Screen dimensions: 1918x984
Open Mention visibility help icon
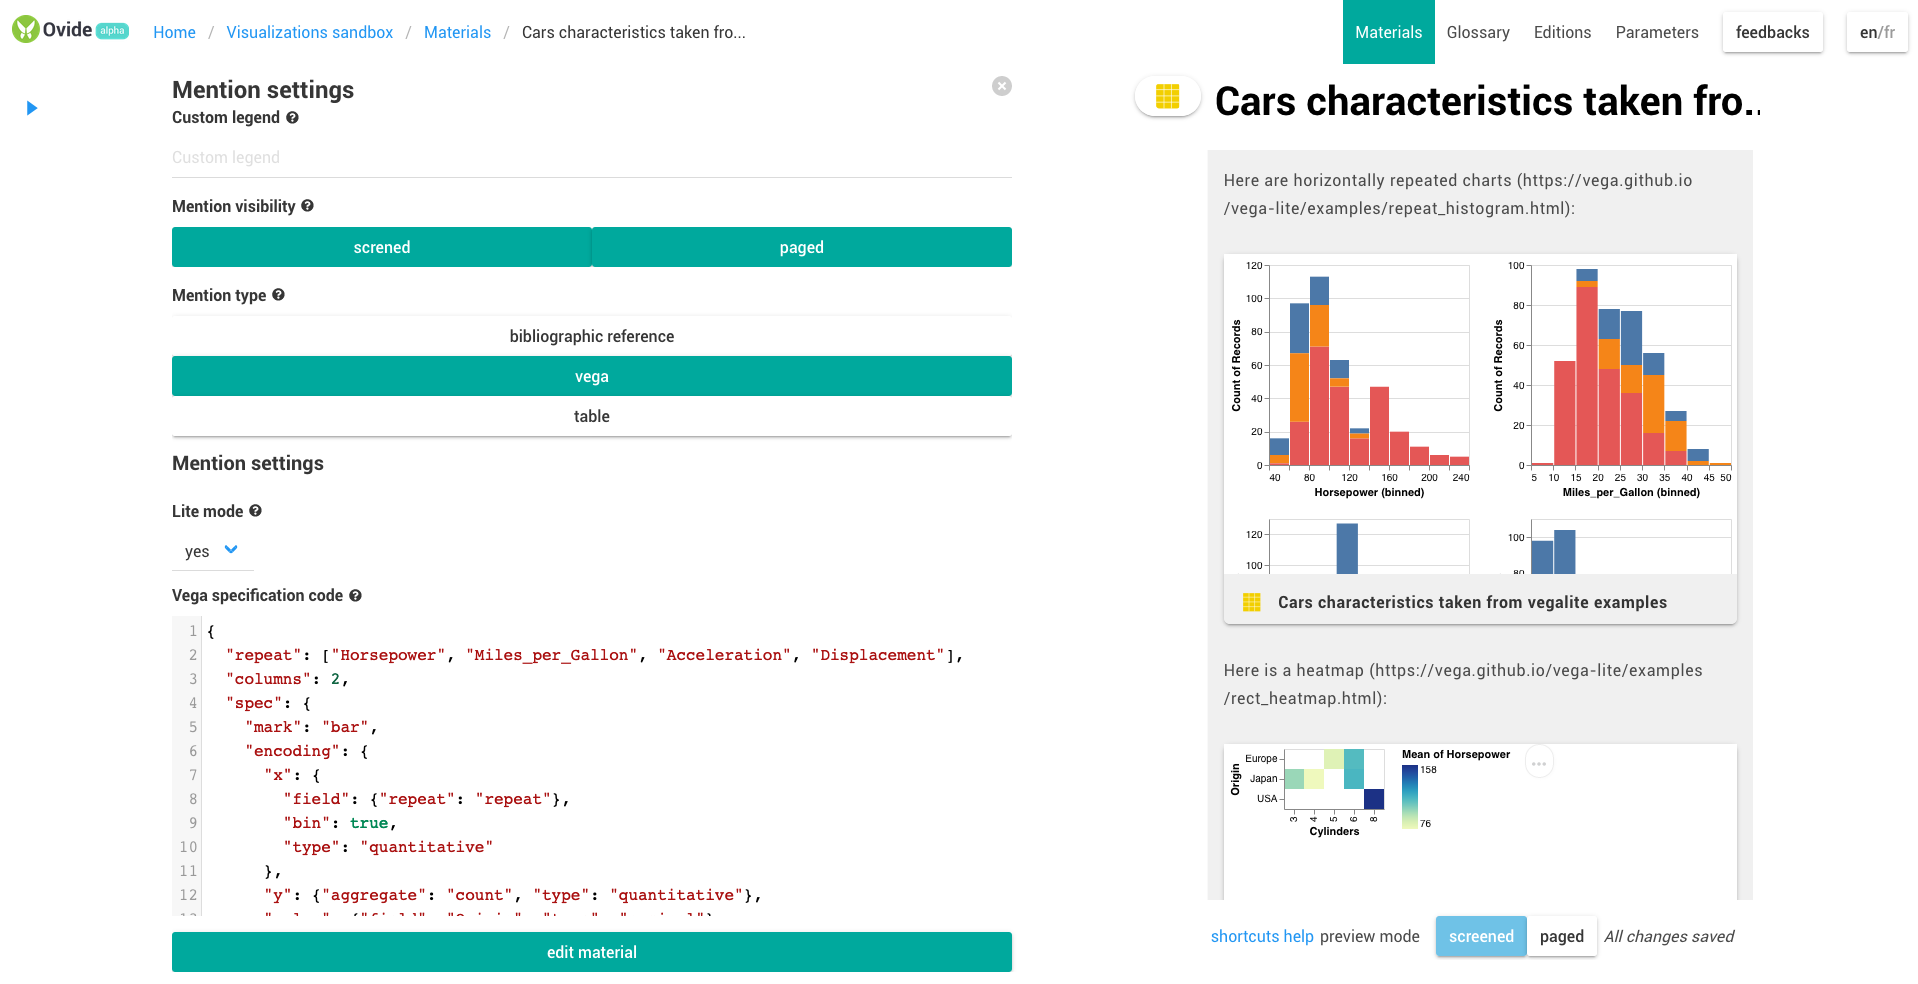click(x=308, y=205)
